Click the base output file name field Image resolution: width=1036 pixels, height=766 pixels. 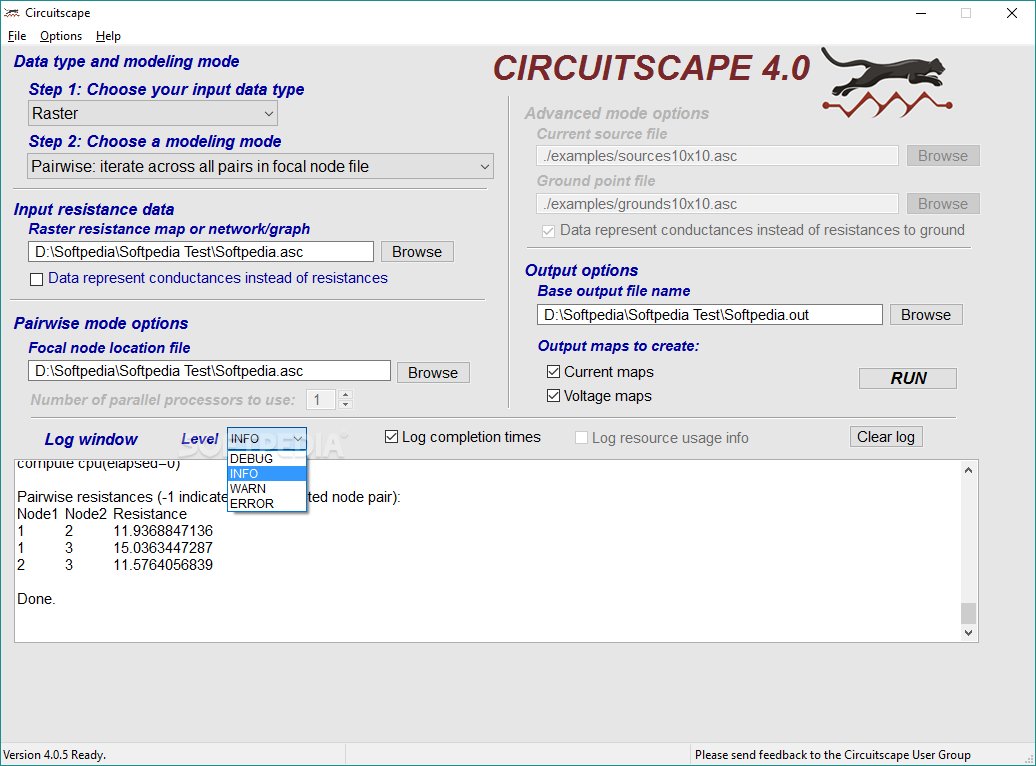(710, 315)
